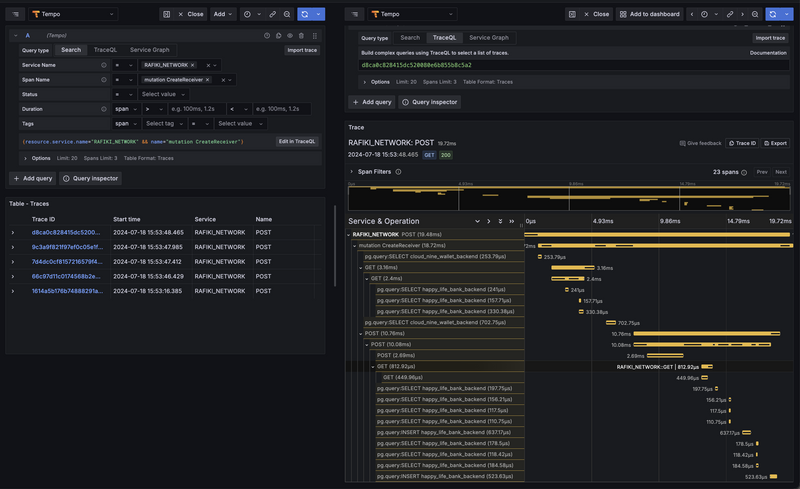Select Search query type in left pane
Screen dimensions: 800x489
pos(71,50)
